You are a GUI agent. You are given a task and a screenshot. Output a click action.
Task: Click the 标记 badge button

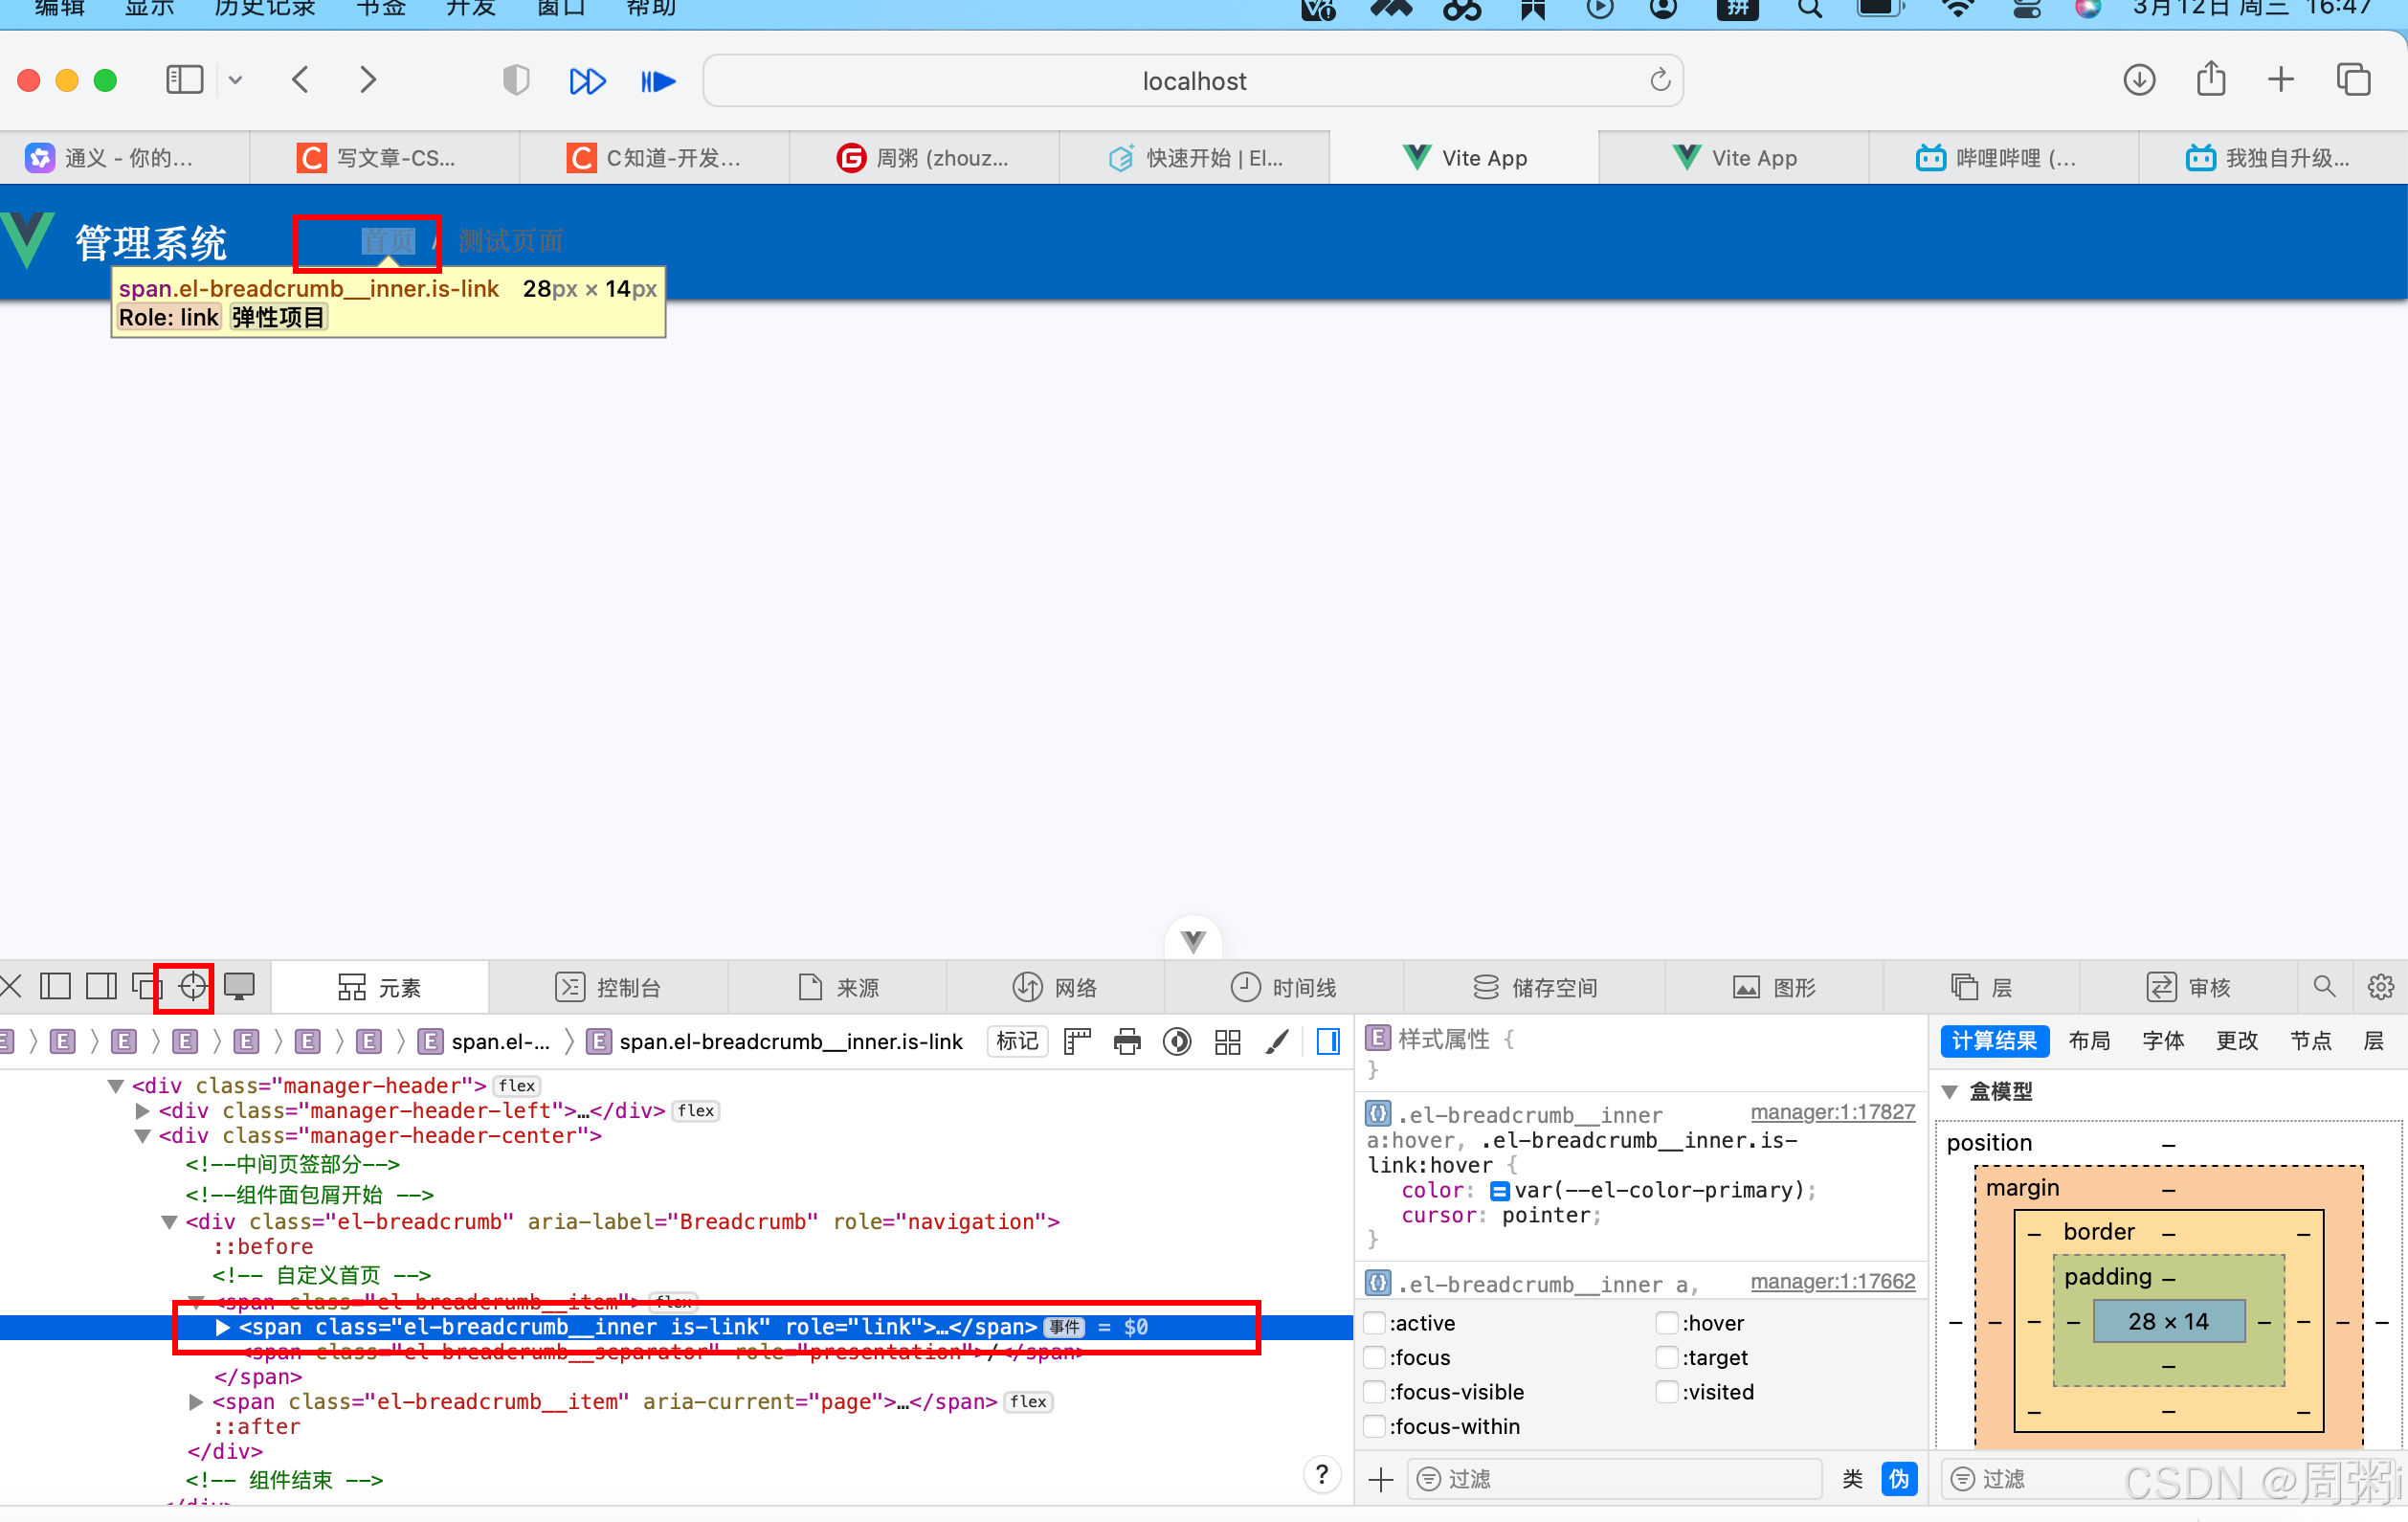1017,1041
